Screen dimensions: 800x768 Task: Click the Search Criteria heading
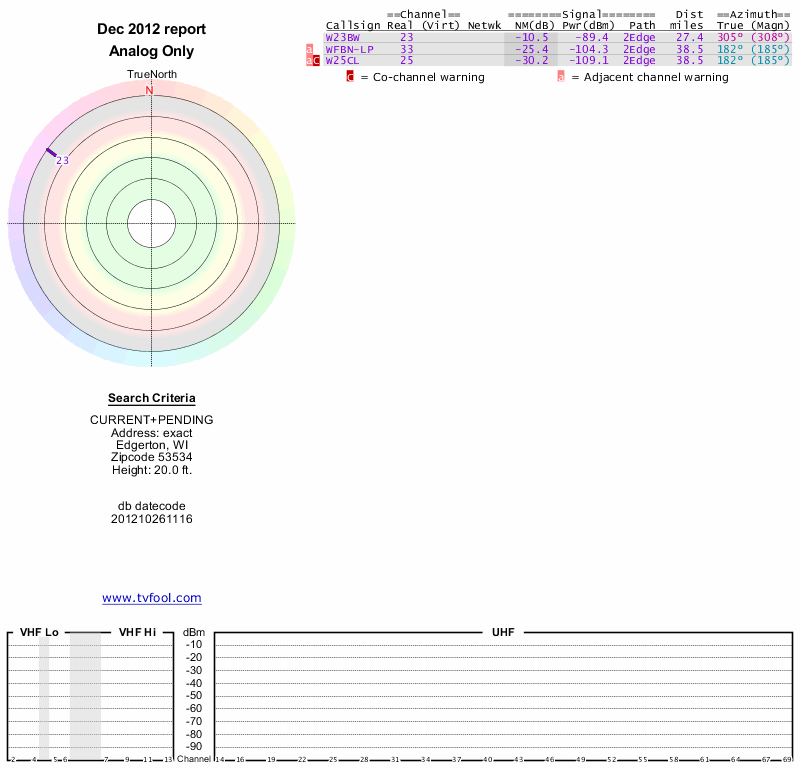(x=151, y=398)
